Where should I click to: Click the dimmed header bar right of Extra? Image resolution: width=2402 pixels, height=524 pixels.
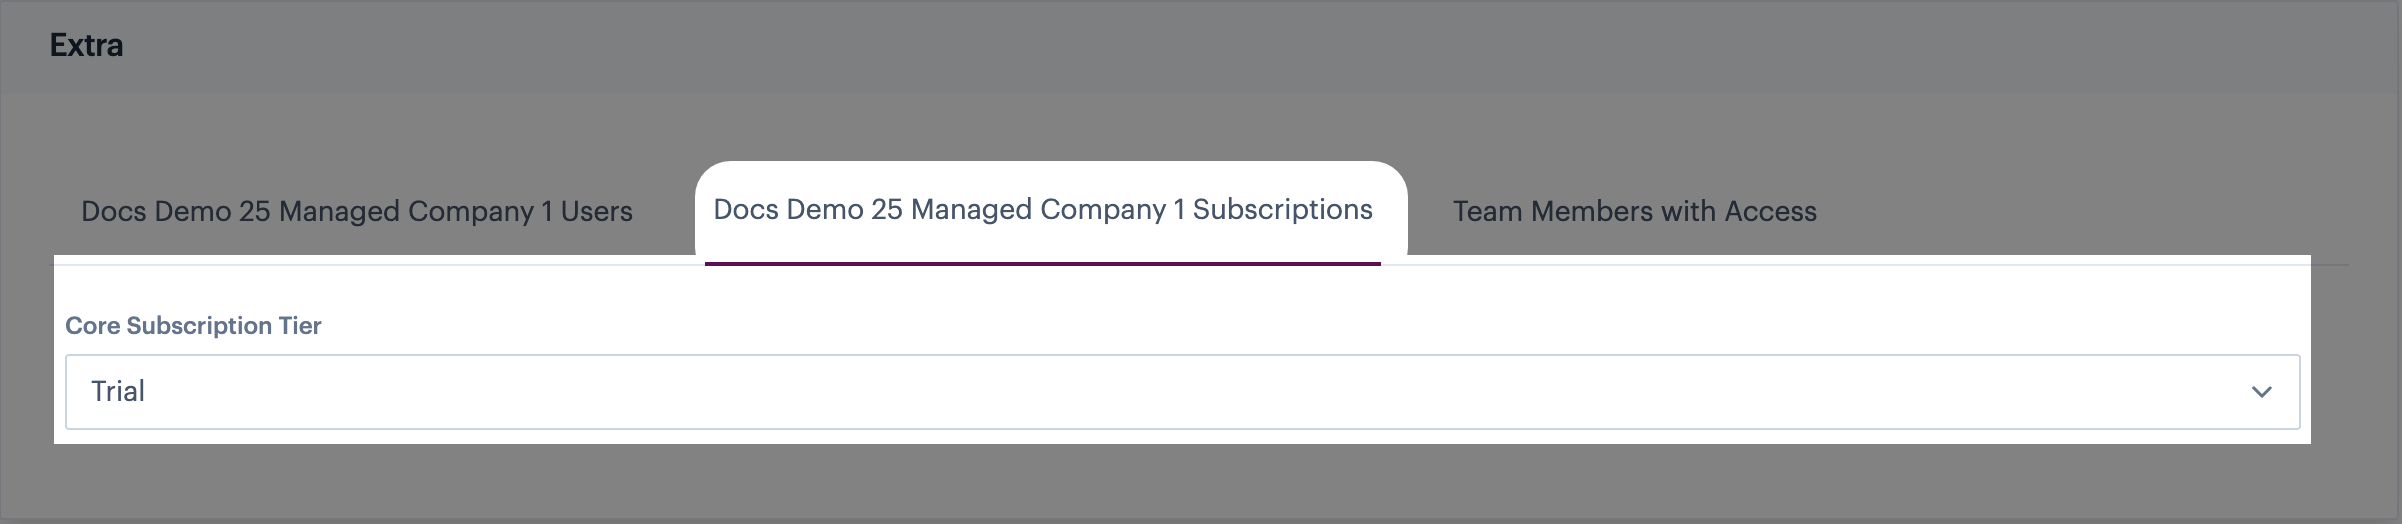[x=1200, y=45]
